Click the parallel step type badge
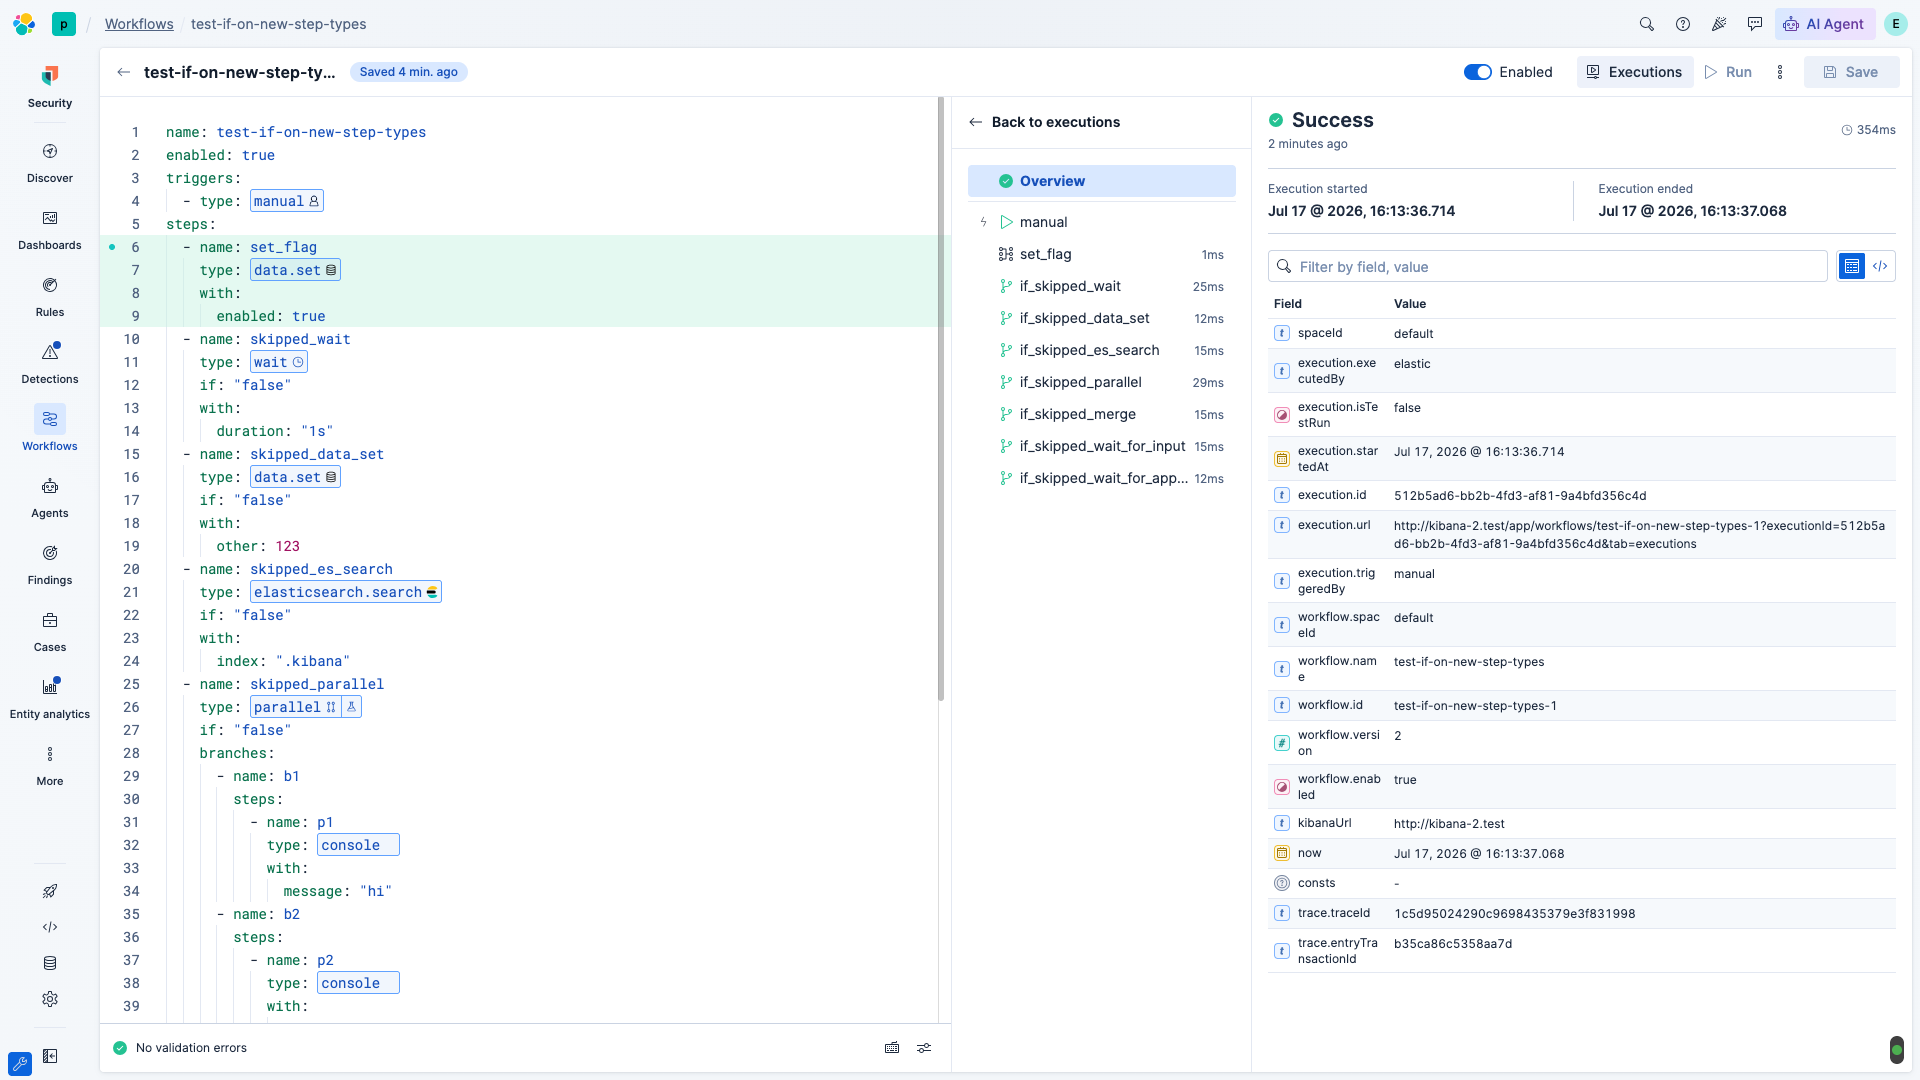1920x1080 pixels. coord(295,707)
